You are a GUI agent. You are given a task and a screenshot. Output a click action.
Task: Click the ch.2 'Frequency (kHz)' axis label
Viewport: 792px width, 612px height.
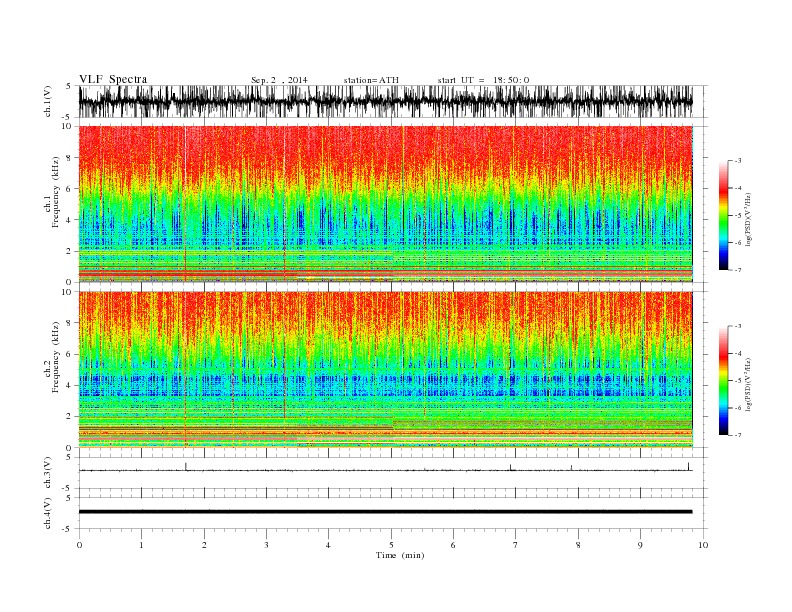(x=55, y=358)
